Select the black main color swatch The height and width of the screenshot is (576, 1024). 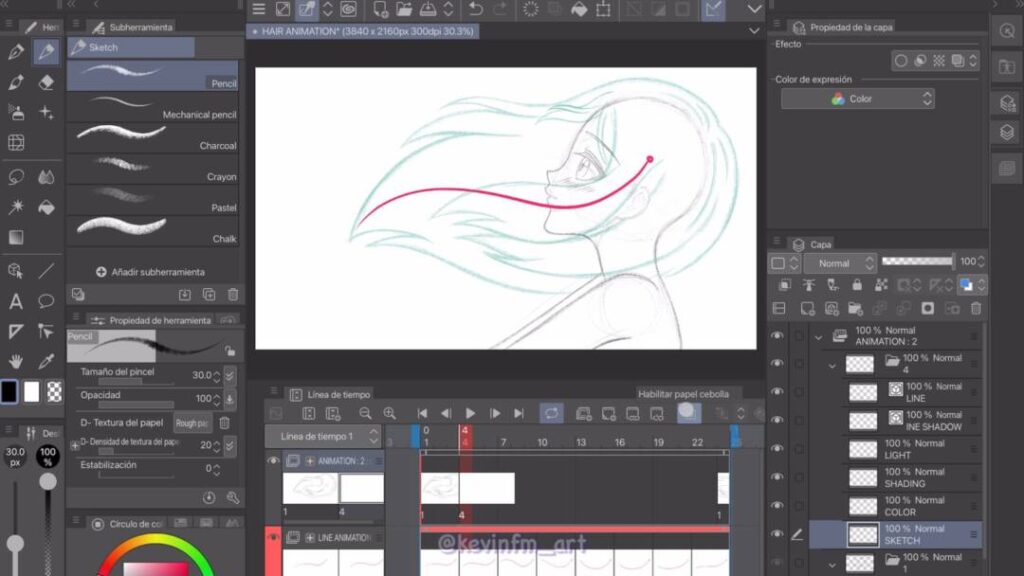pos(9,392)
